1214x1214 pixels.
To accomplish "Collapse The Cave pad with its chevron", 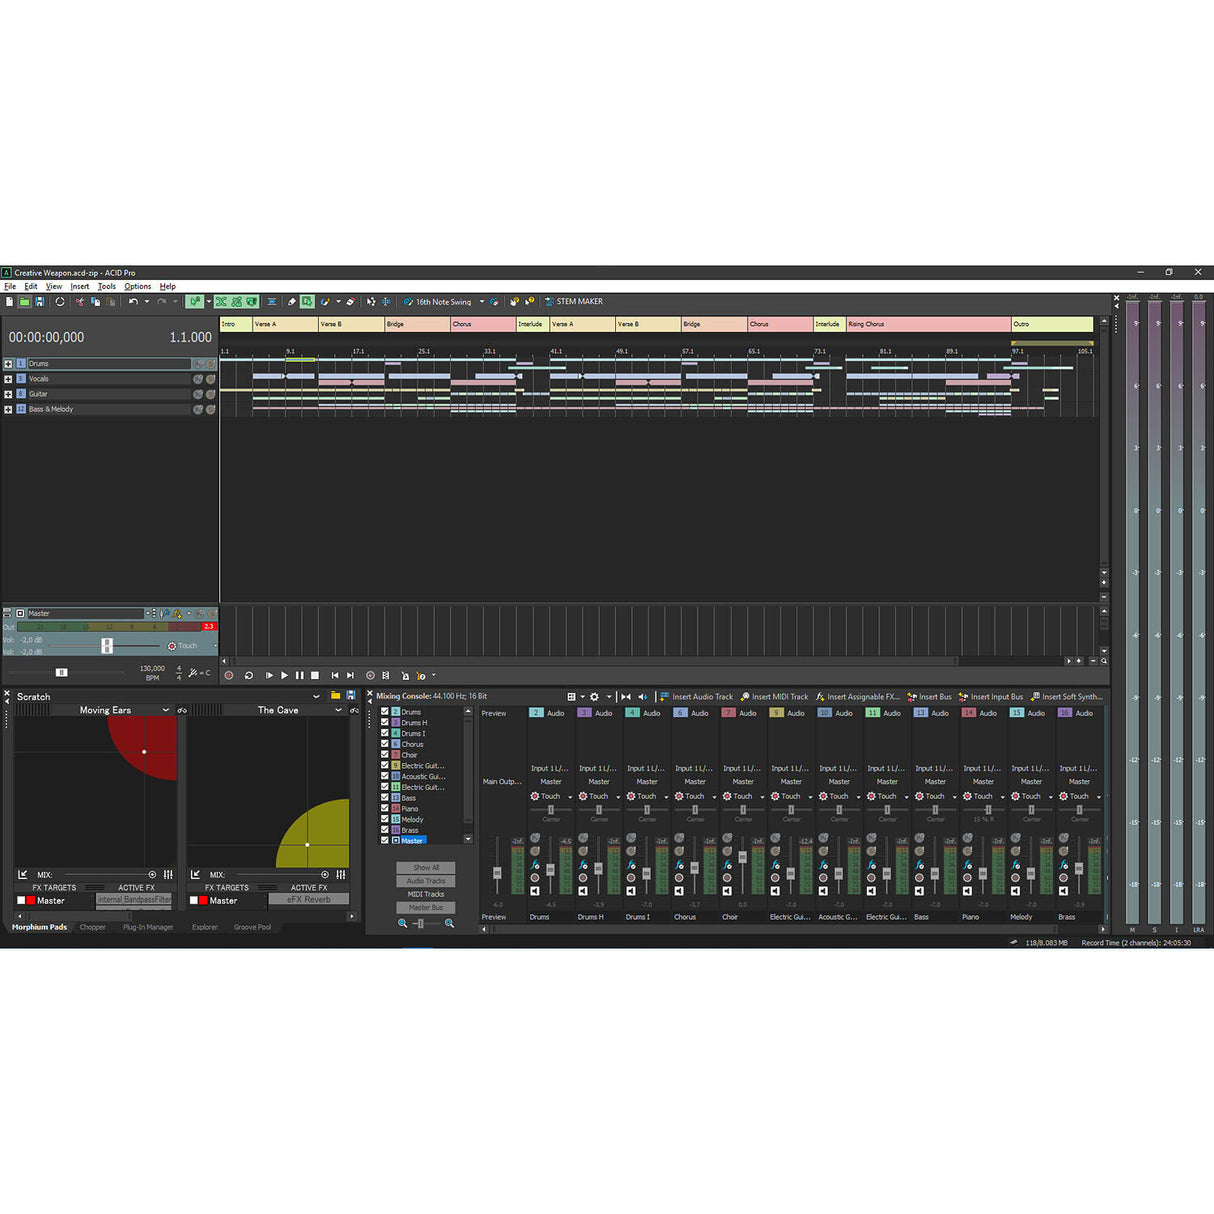I will (x=339, y=710).
